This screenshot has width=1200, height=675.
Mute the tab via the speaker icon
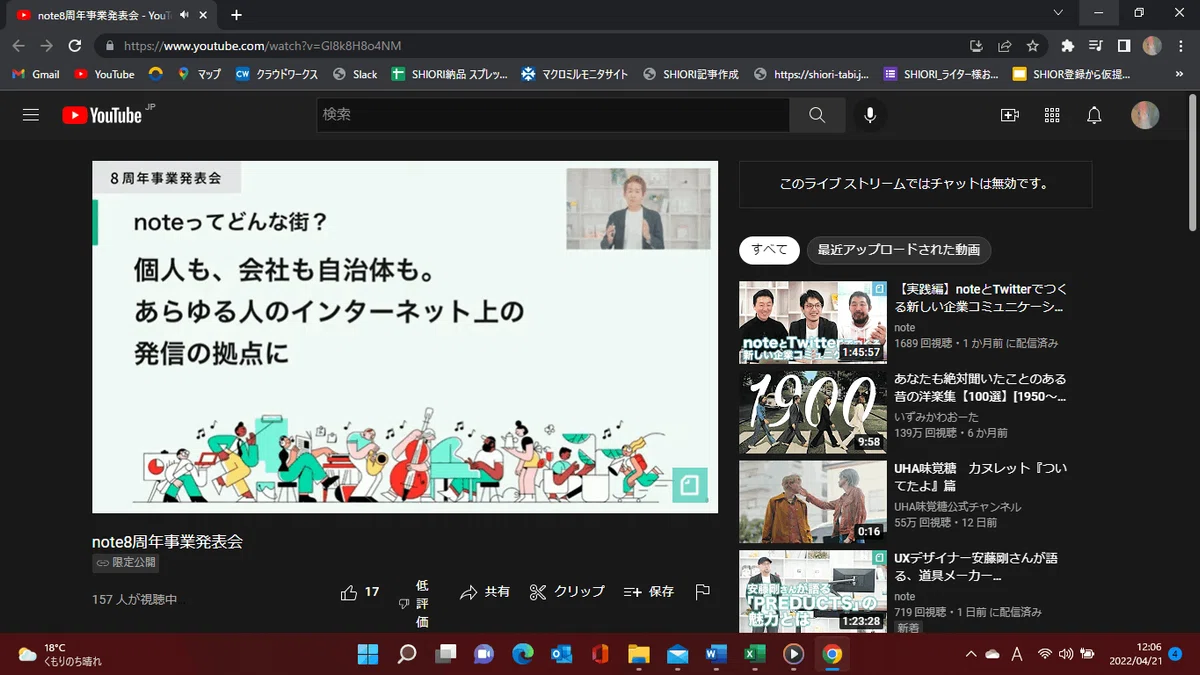pyautogui.click(x=185, y=15)
